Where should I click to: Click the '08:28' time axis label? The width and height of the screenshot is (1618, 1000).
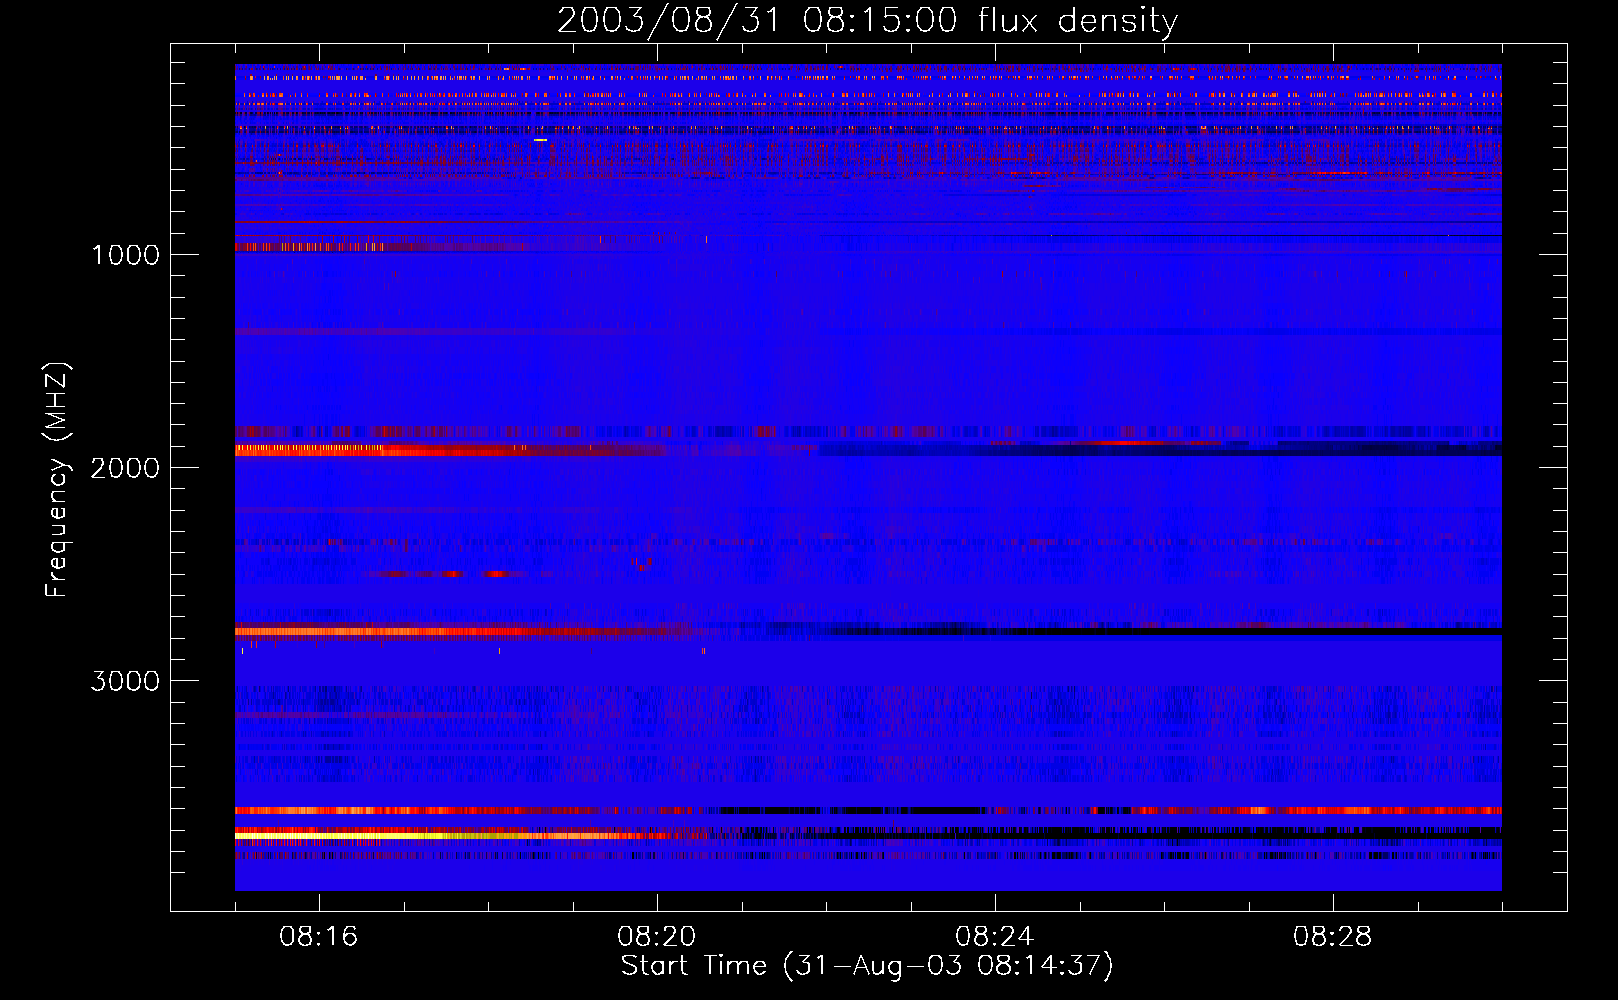[1333, 937]
